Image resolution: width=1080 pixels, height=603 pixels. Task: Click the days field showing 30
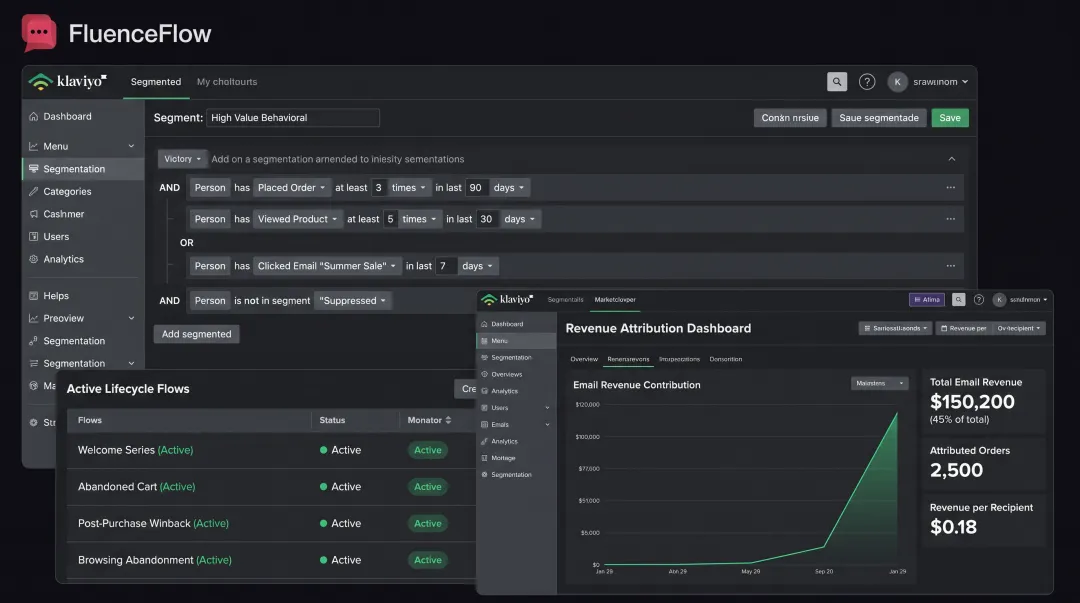coord(486,219)
